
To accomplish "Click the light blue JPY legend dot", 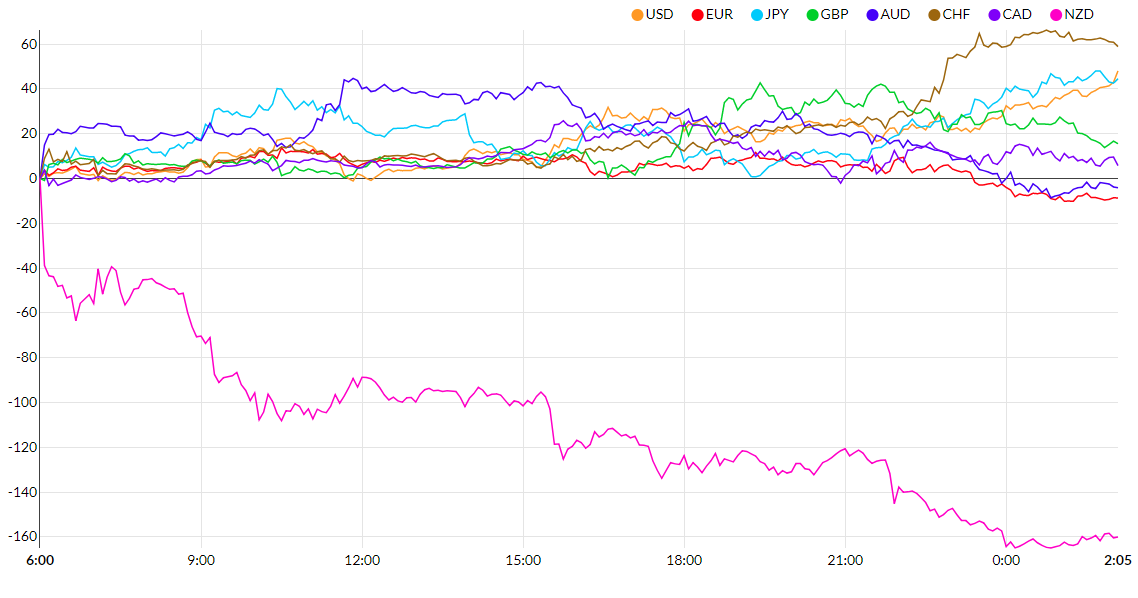I will tap(755, 15).
